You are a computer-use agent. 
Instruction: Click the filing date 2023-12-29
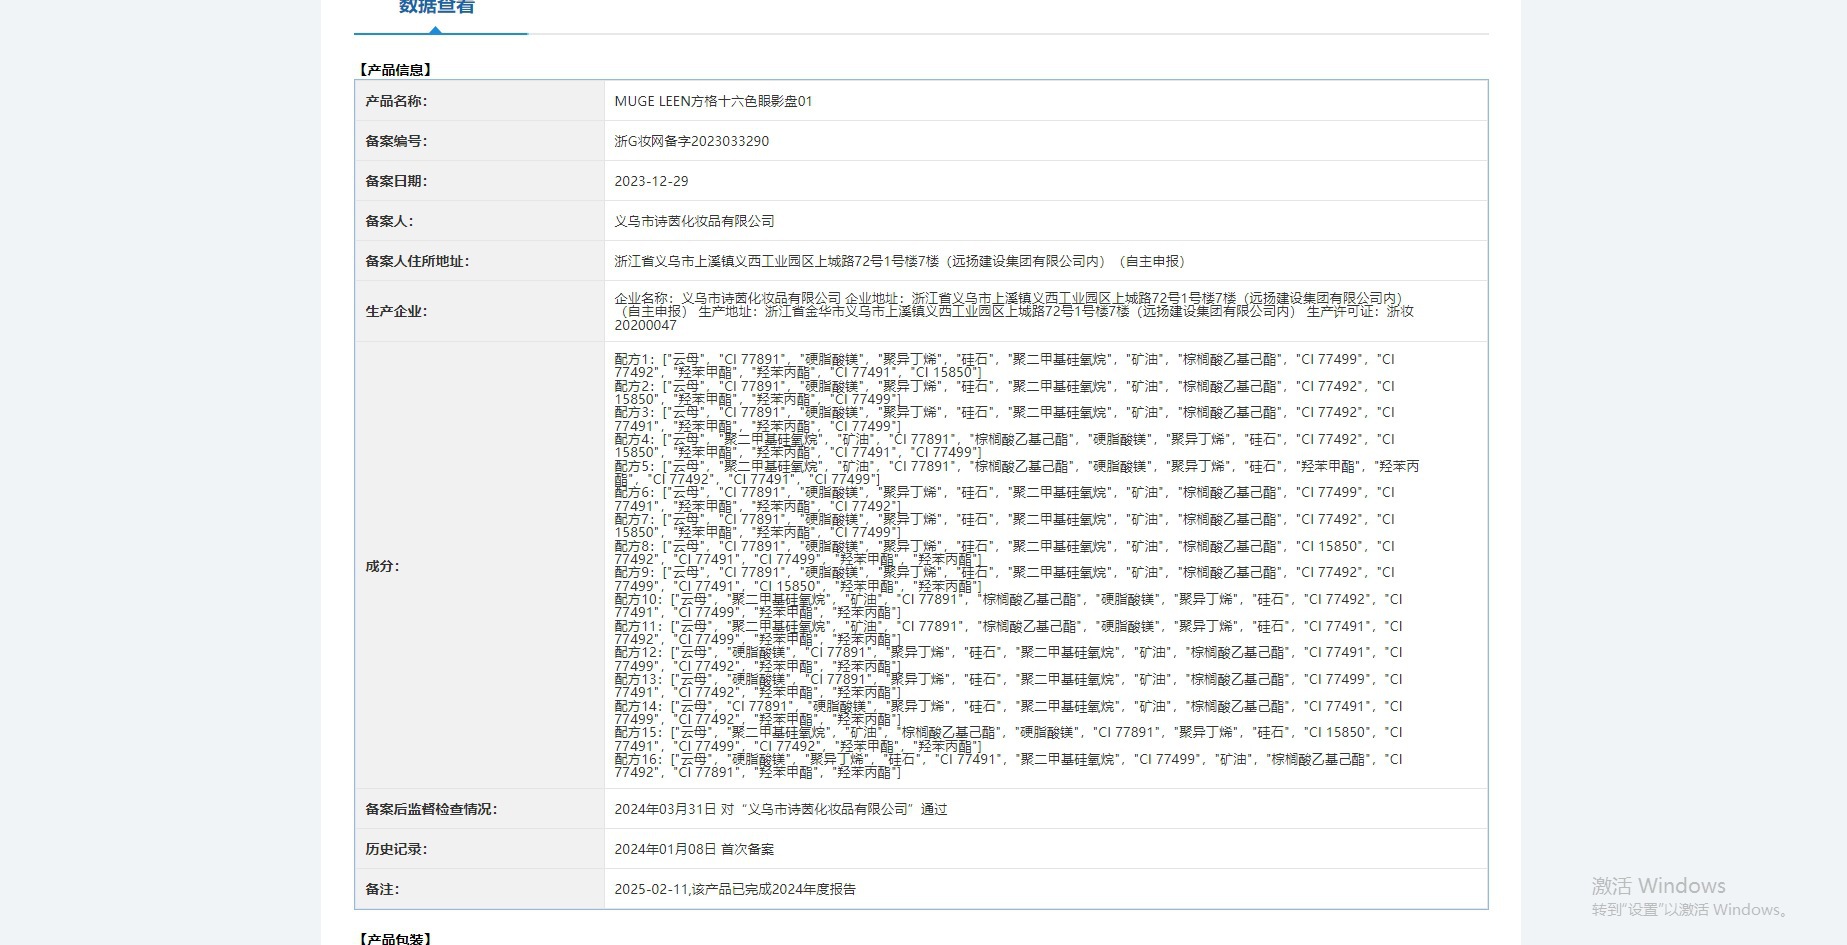click(x=651, y=181)
